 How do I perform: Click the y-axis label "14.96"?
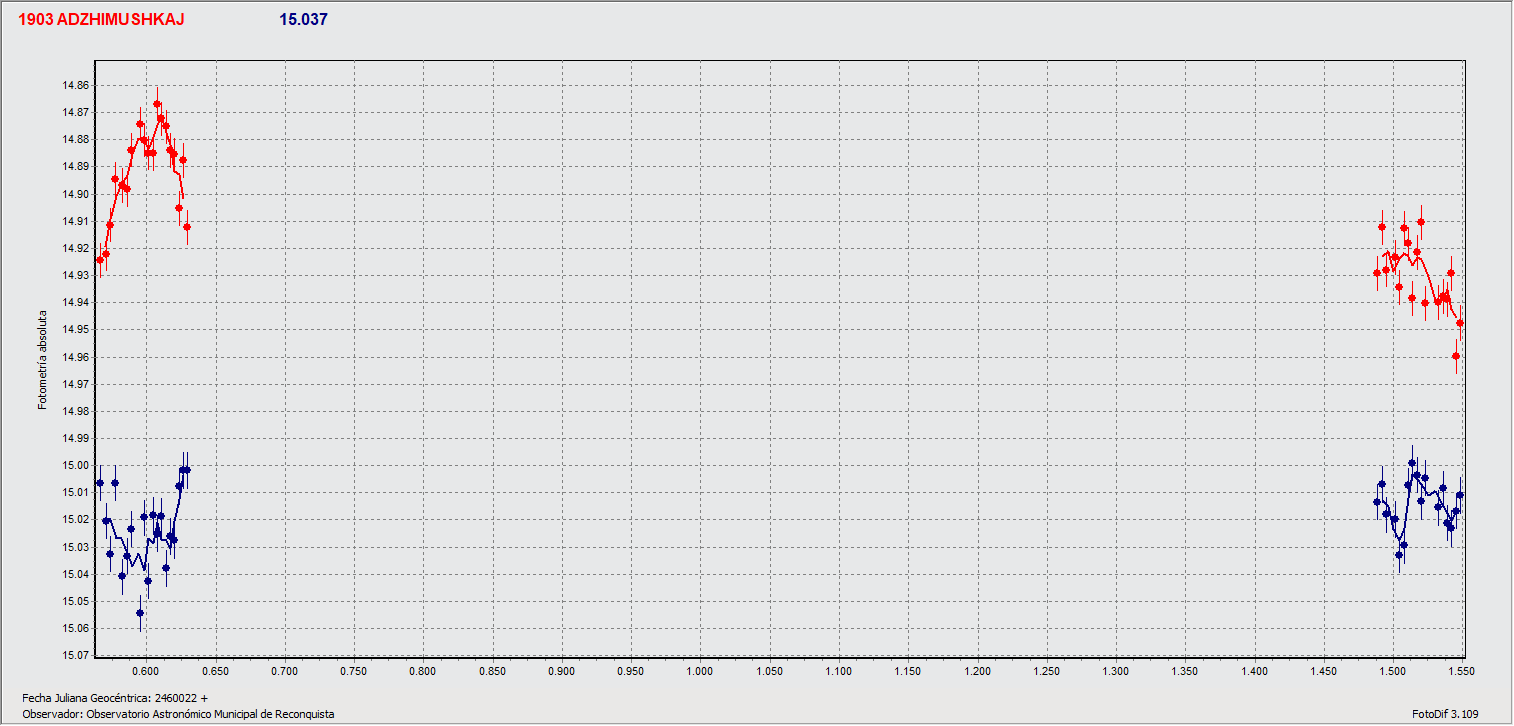click(75, 357)
